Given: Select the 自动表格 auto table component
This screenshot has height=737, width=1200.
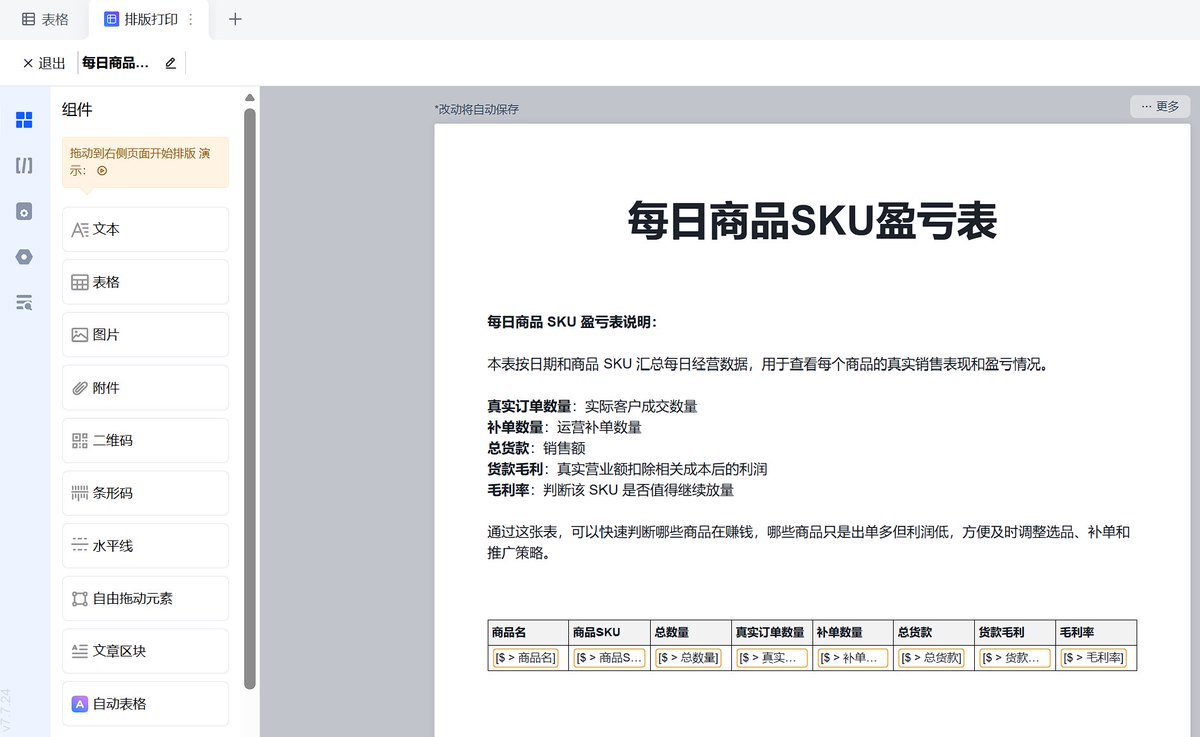Looking at the screenshot, I should [x=145, y=704].
